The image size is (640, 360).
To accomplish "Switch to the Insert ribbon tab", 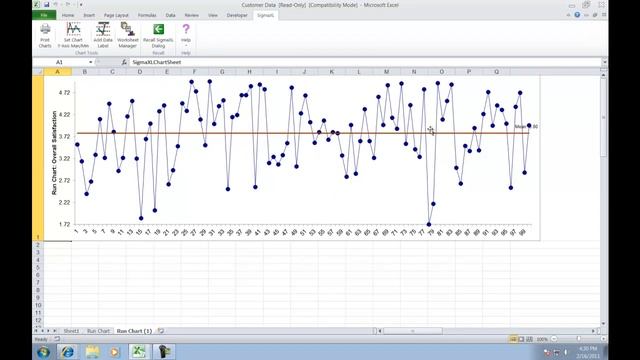I will (89, 15).
